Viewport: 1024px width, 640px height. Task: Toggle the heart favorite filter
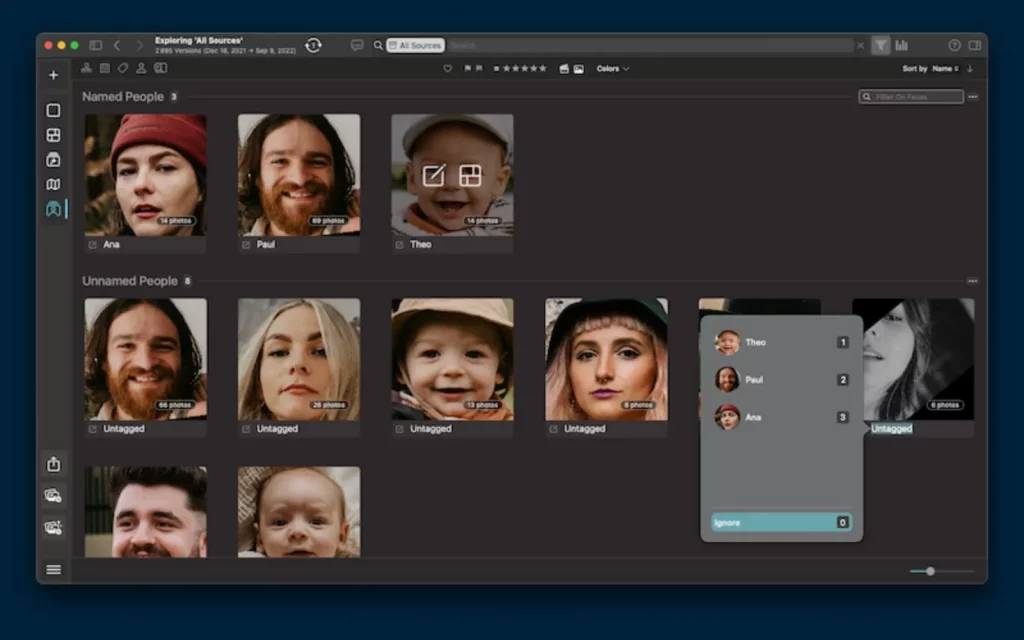448,68
